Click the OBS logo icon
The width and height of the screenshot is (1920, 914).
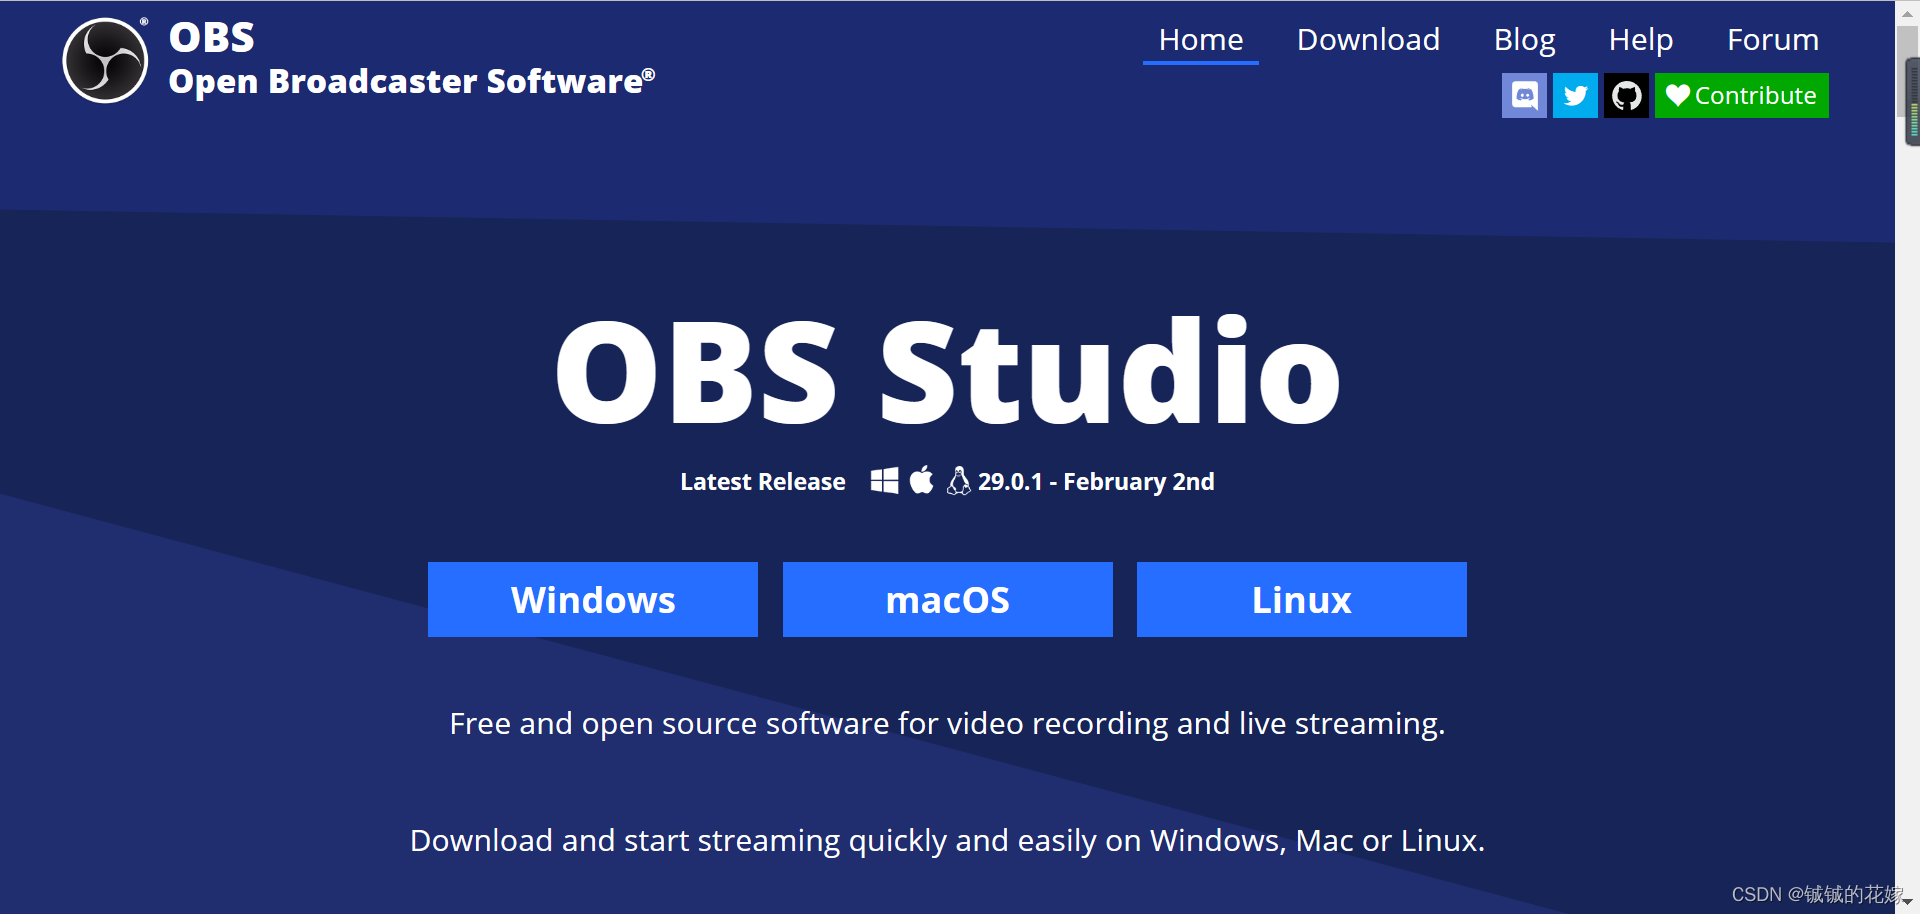[105, 61]
